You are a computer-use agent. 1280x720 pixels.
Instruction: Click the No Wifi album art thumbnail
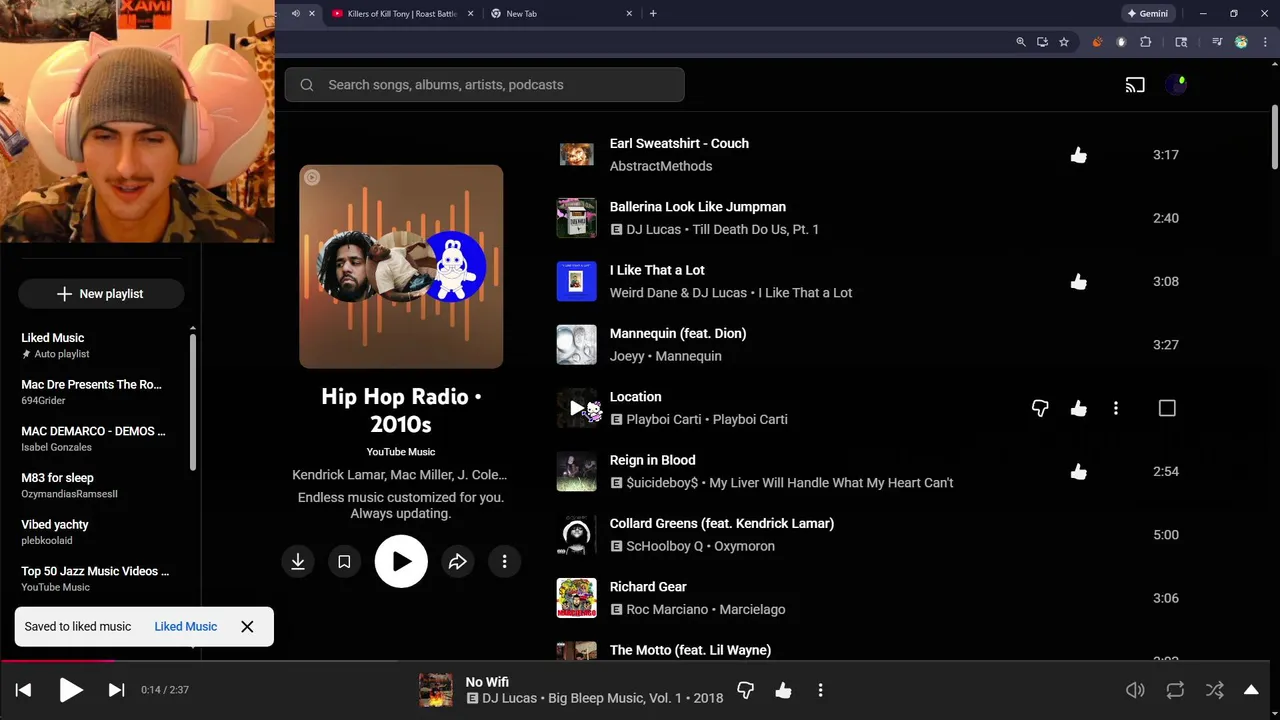pyautogui.click(x=435, y=690)
